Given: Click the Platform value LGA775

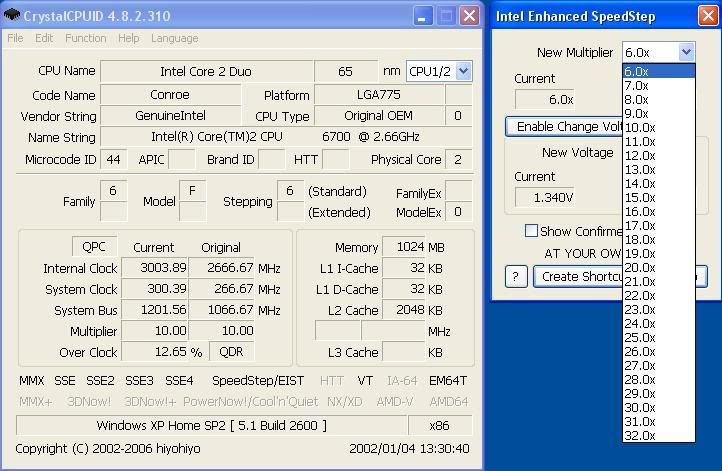Looking at the screenshot, I should (379, 95).
